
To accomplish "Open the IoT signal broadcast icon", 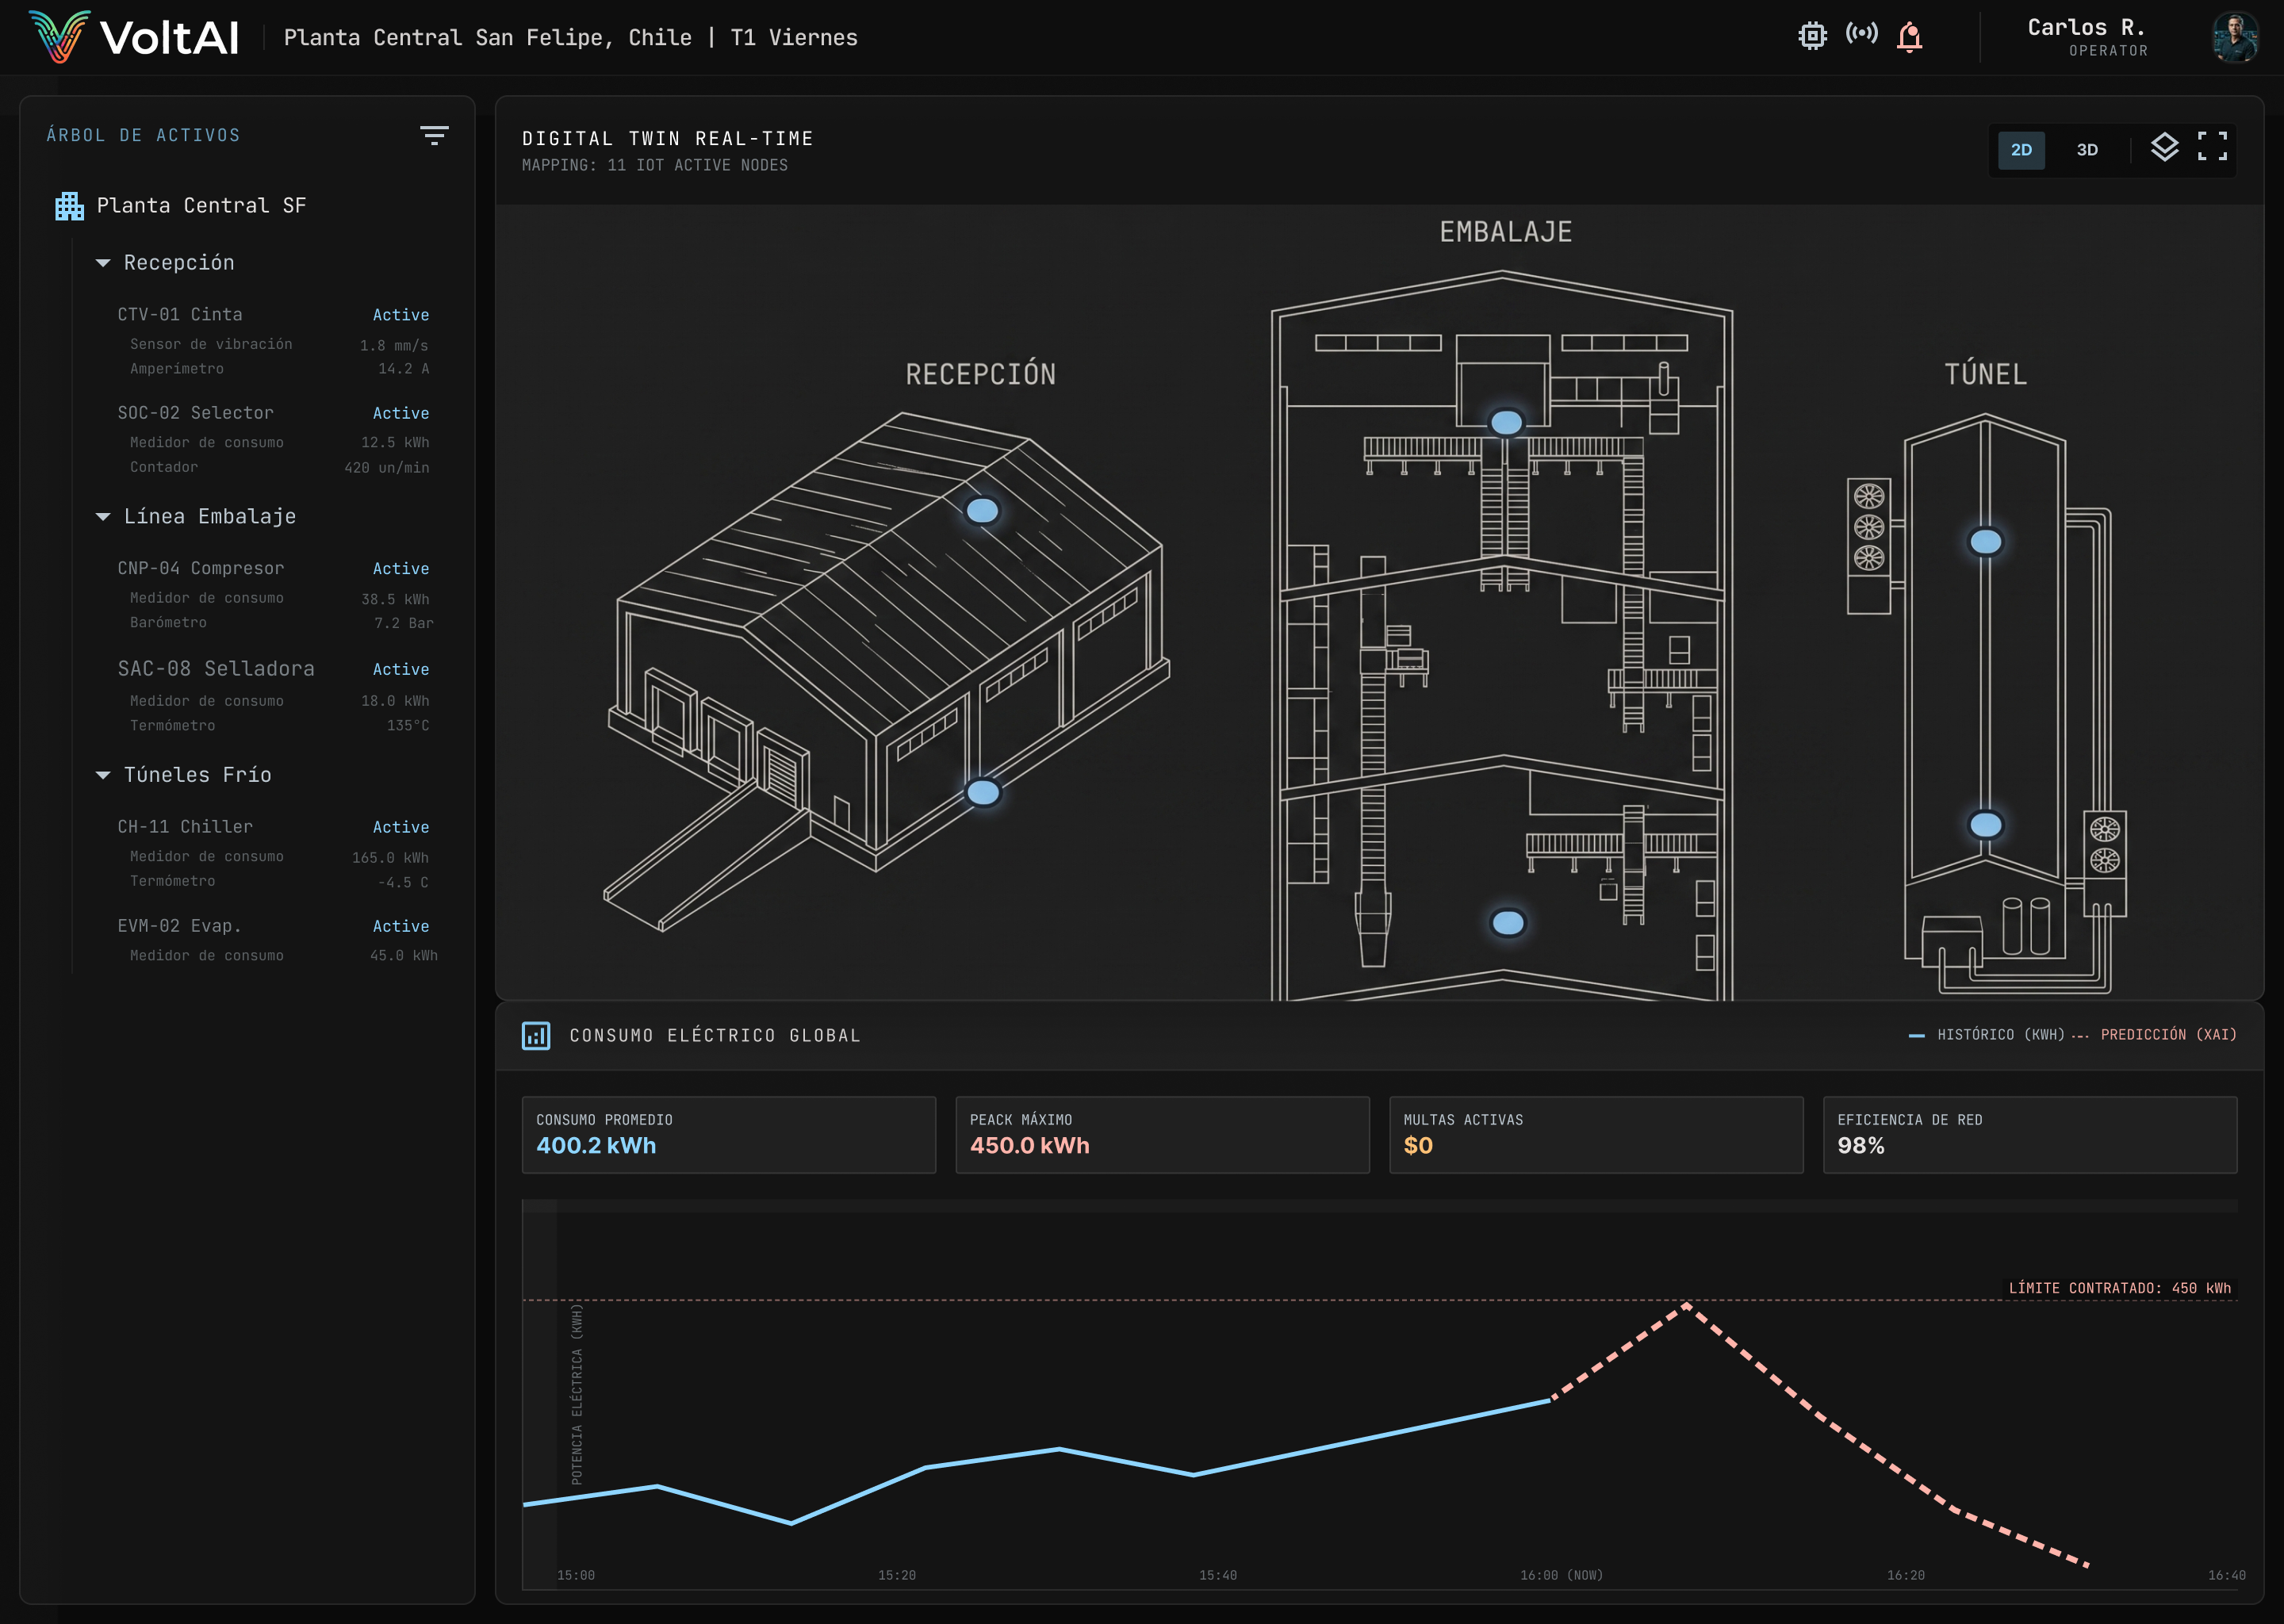I will (1861, 34).
